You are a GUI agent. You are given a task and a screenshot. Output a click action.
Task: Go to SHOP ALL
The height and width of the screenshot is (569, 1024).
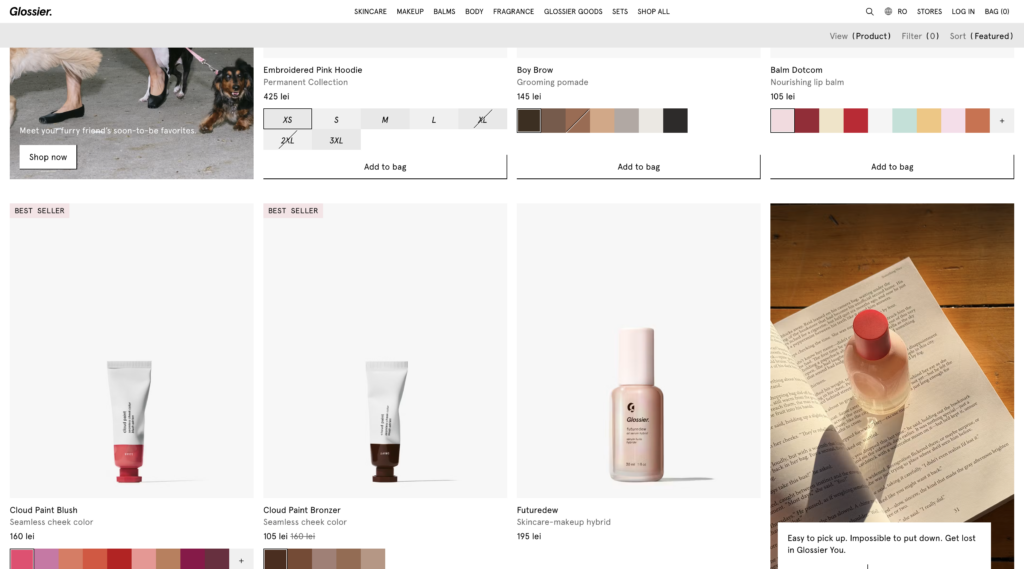[x=653, y=11]
